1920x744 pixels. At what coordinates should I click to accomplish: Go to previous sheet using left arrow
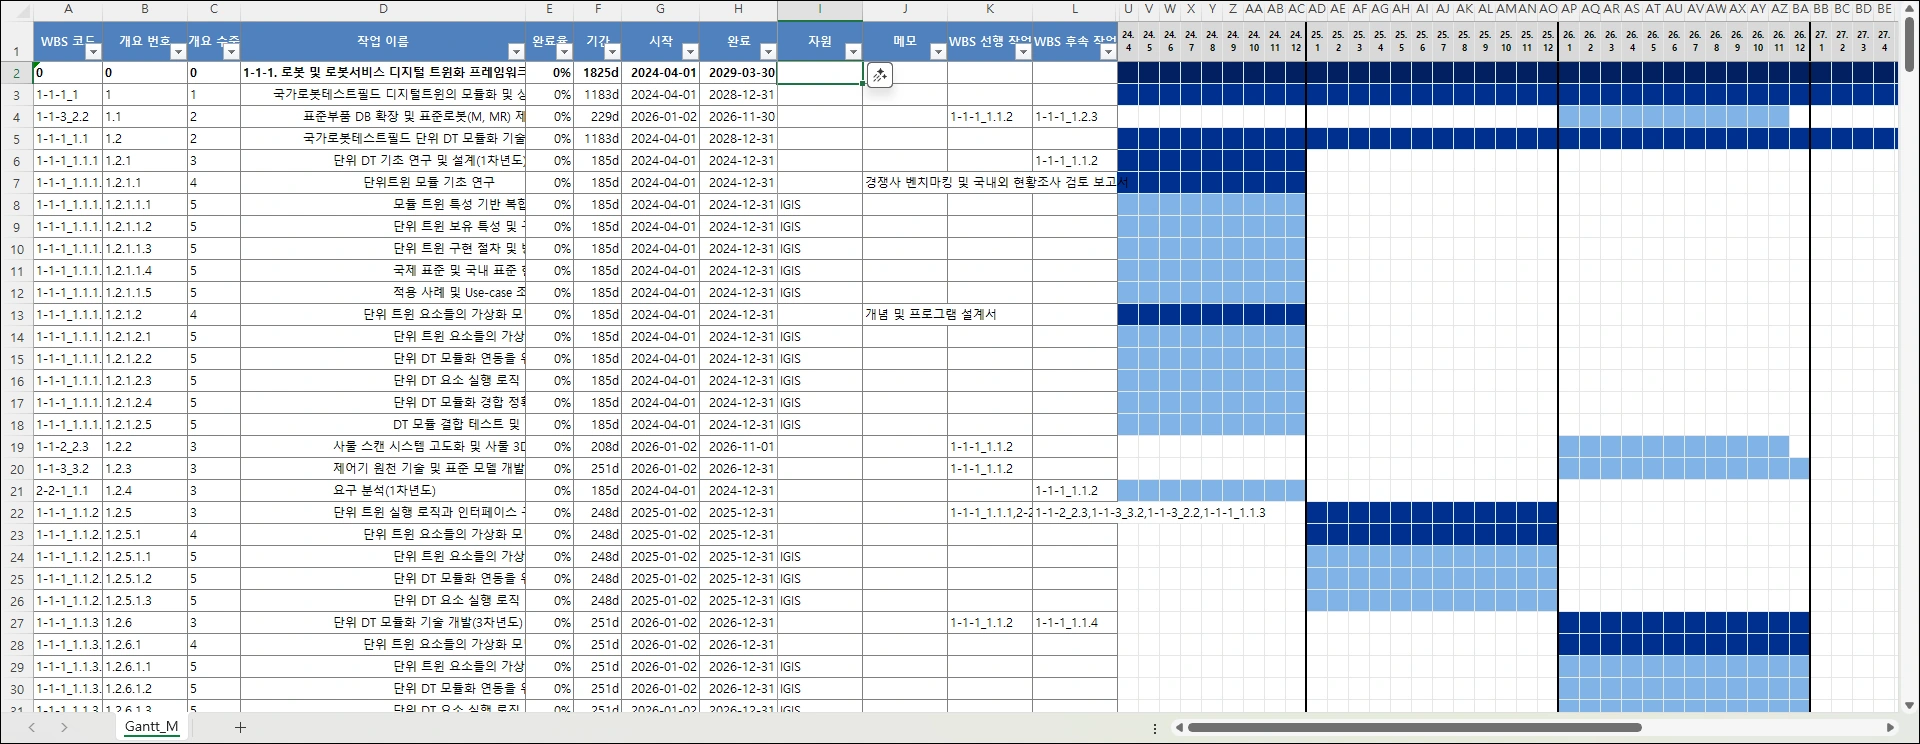[32, 727]
